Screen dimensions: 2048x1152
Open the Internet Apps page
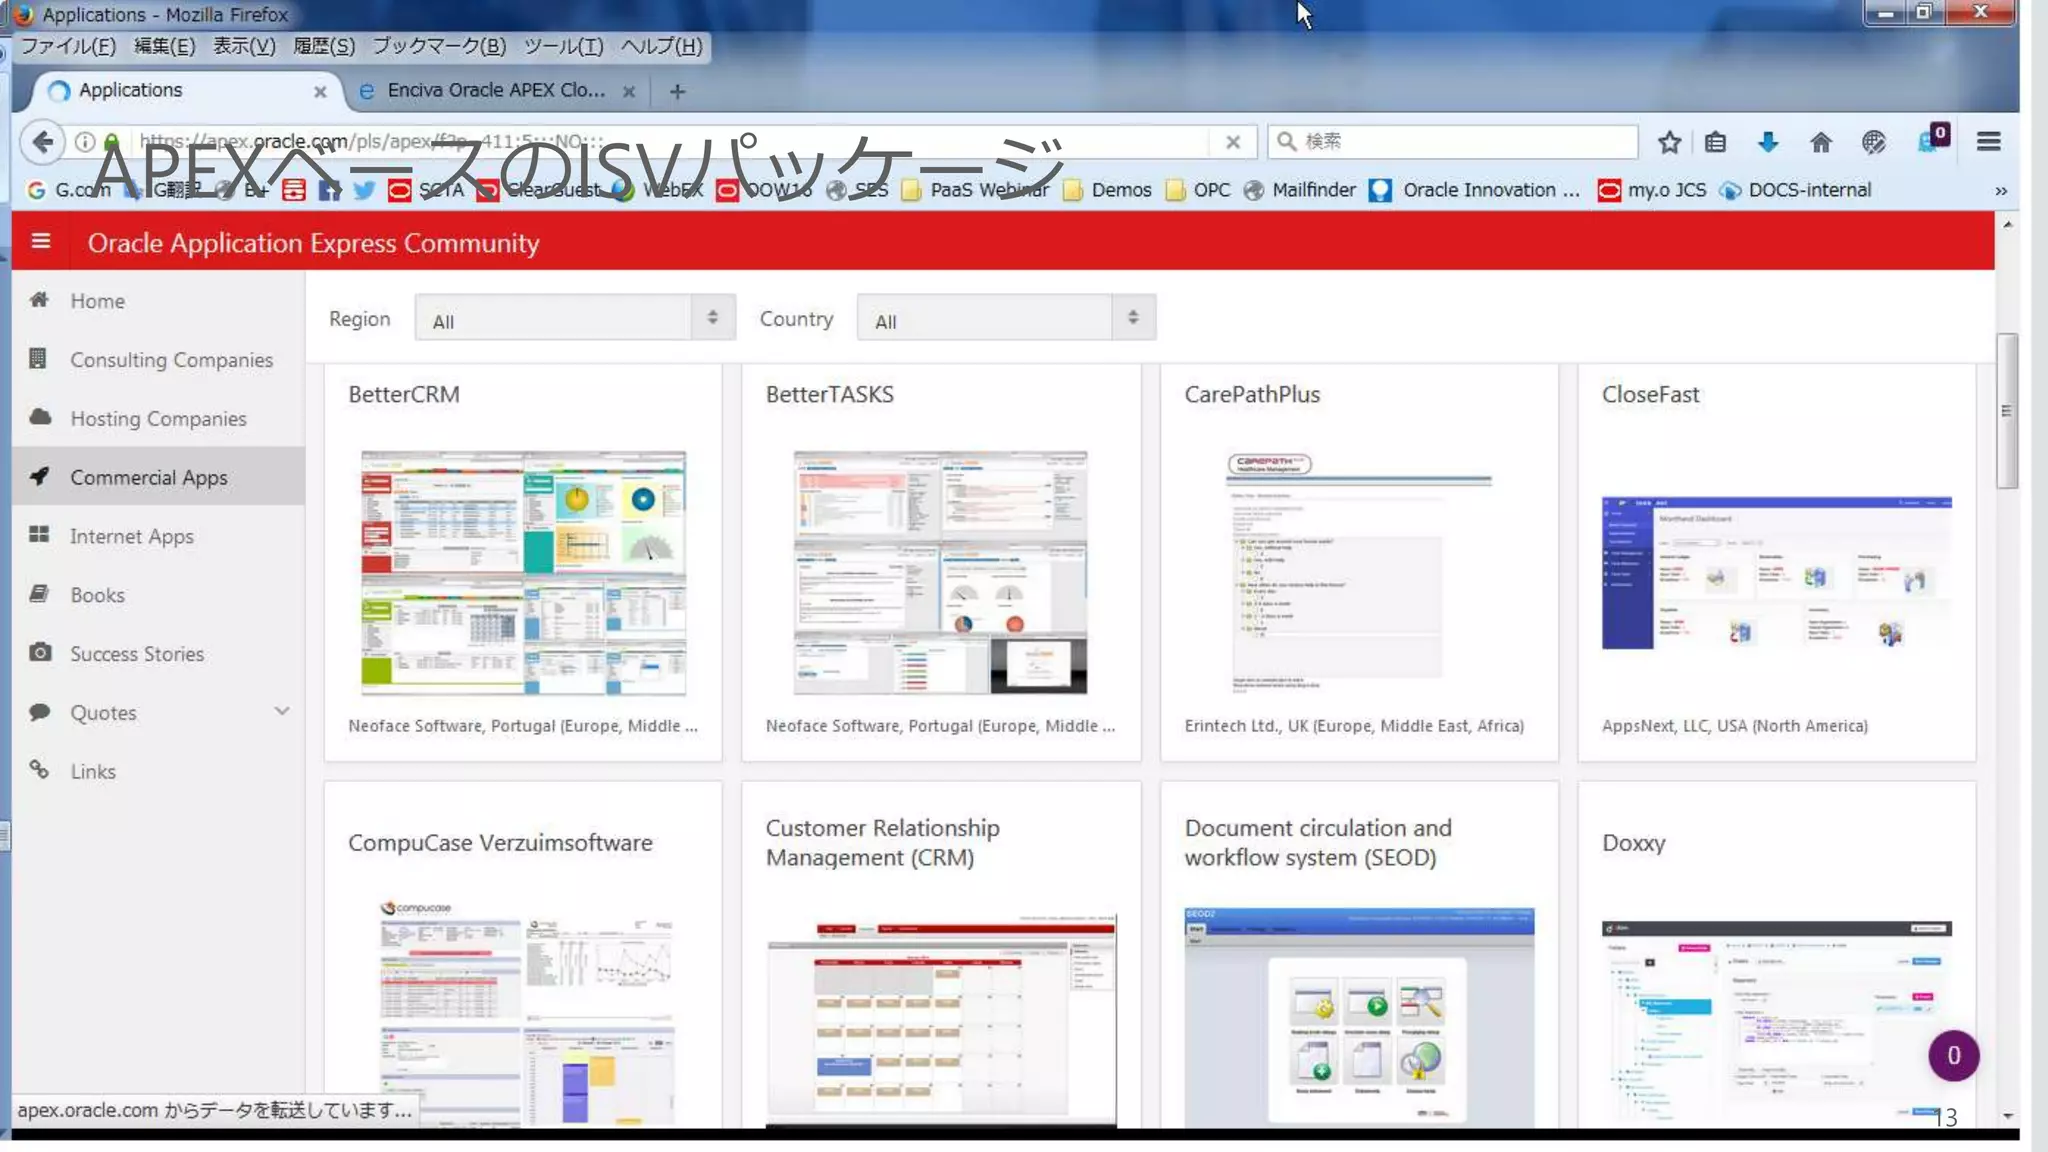(131, 537)
